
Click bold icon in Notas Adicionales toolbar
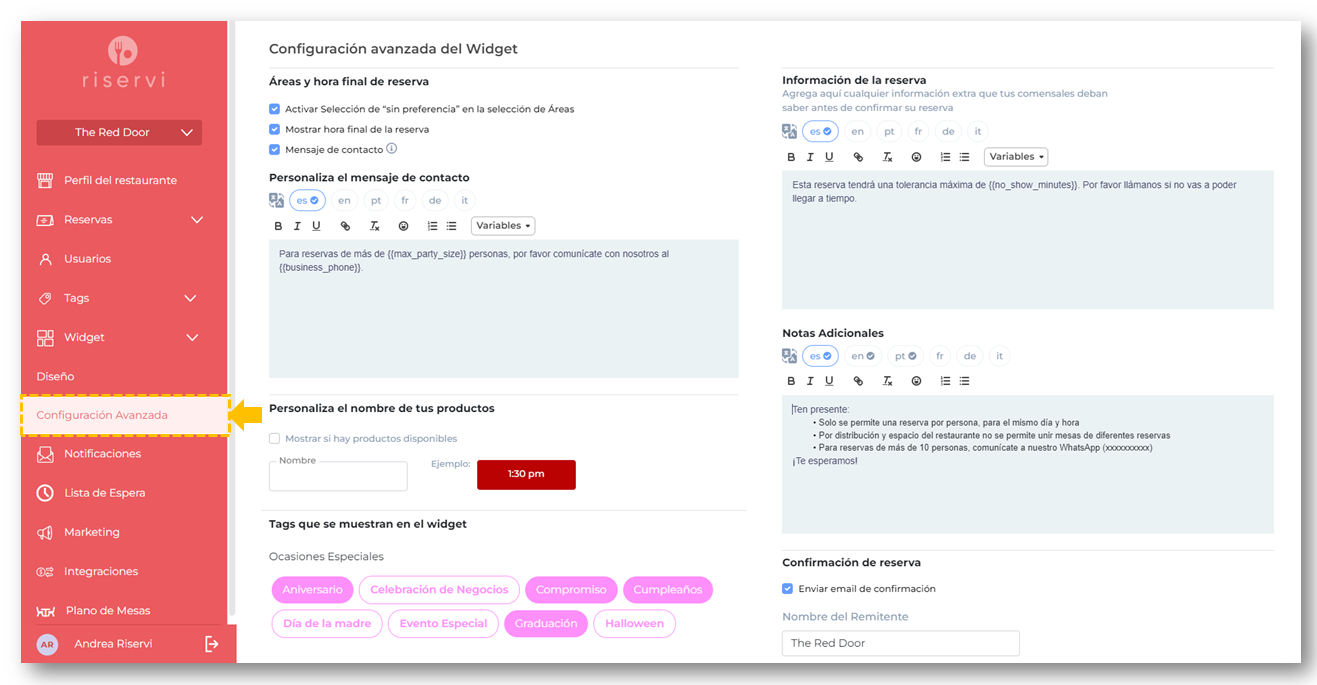(x=791, y=381)
